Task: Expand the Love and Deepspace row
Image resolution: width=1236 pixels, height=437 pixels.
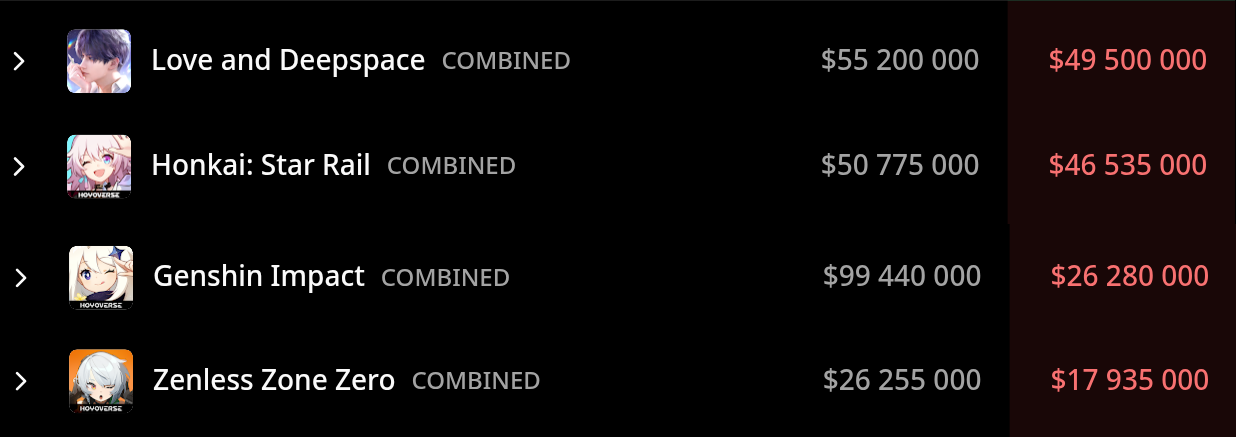Action: point(19,62)
